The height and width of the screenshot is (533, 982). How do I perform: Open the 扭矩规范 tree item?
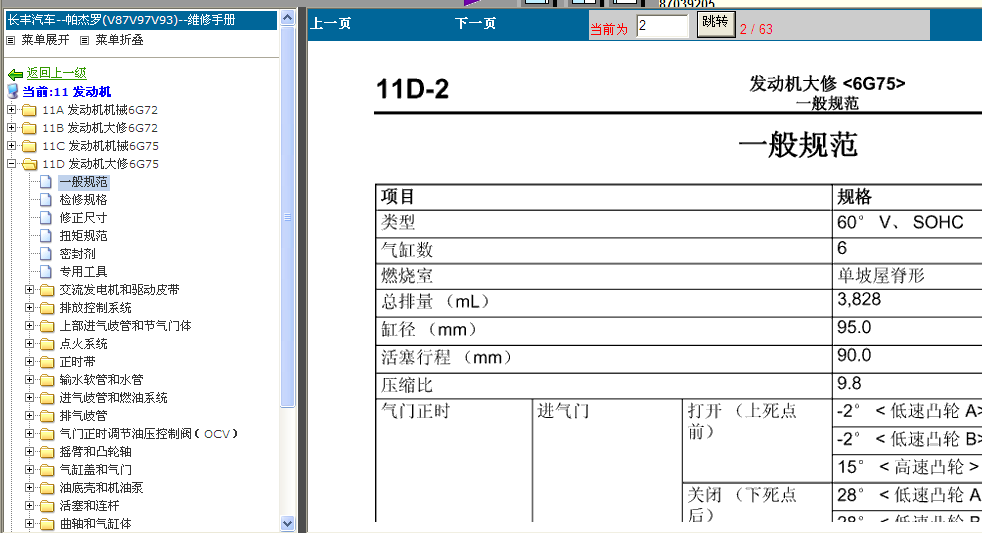(83, 236)
